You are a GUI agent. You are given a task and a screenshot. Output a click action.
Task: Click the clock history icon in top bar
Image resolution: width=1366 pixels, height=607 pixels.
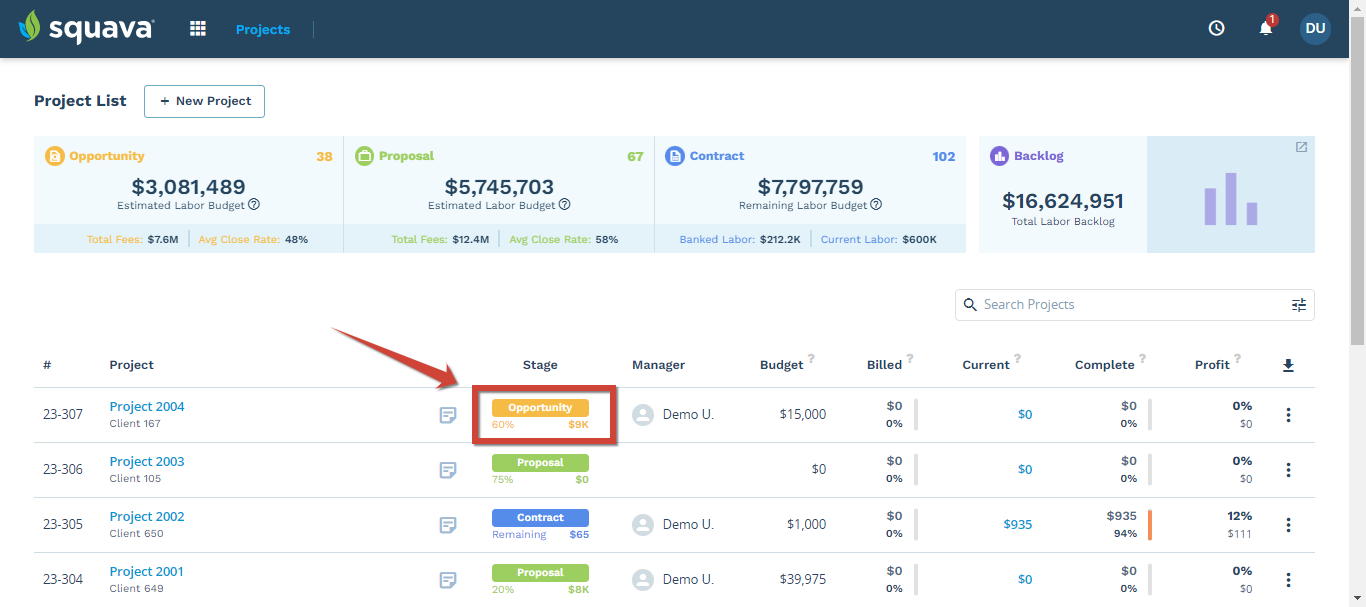tap(1216, 28)
